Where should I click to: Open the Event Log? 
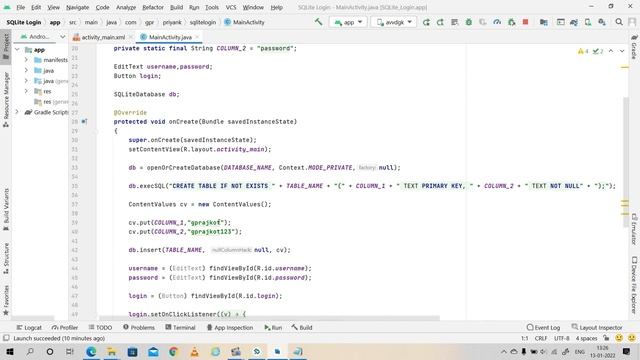coord(543,327)
